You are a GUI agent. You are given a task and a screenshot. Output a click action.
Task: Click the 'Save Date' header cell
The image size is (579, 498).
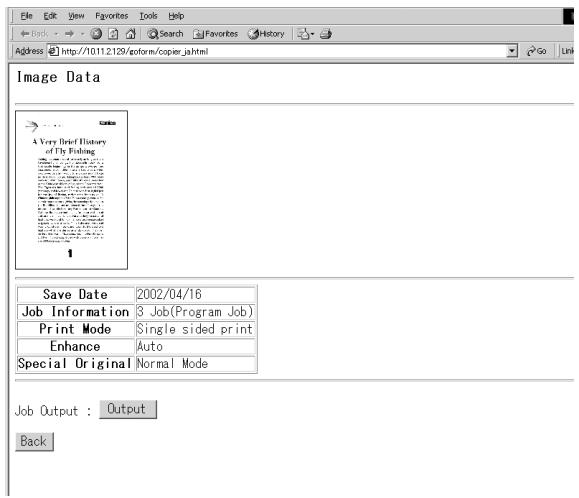point(76,294)
